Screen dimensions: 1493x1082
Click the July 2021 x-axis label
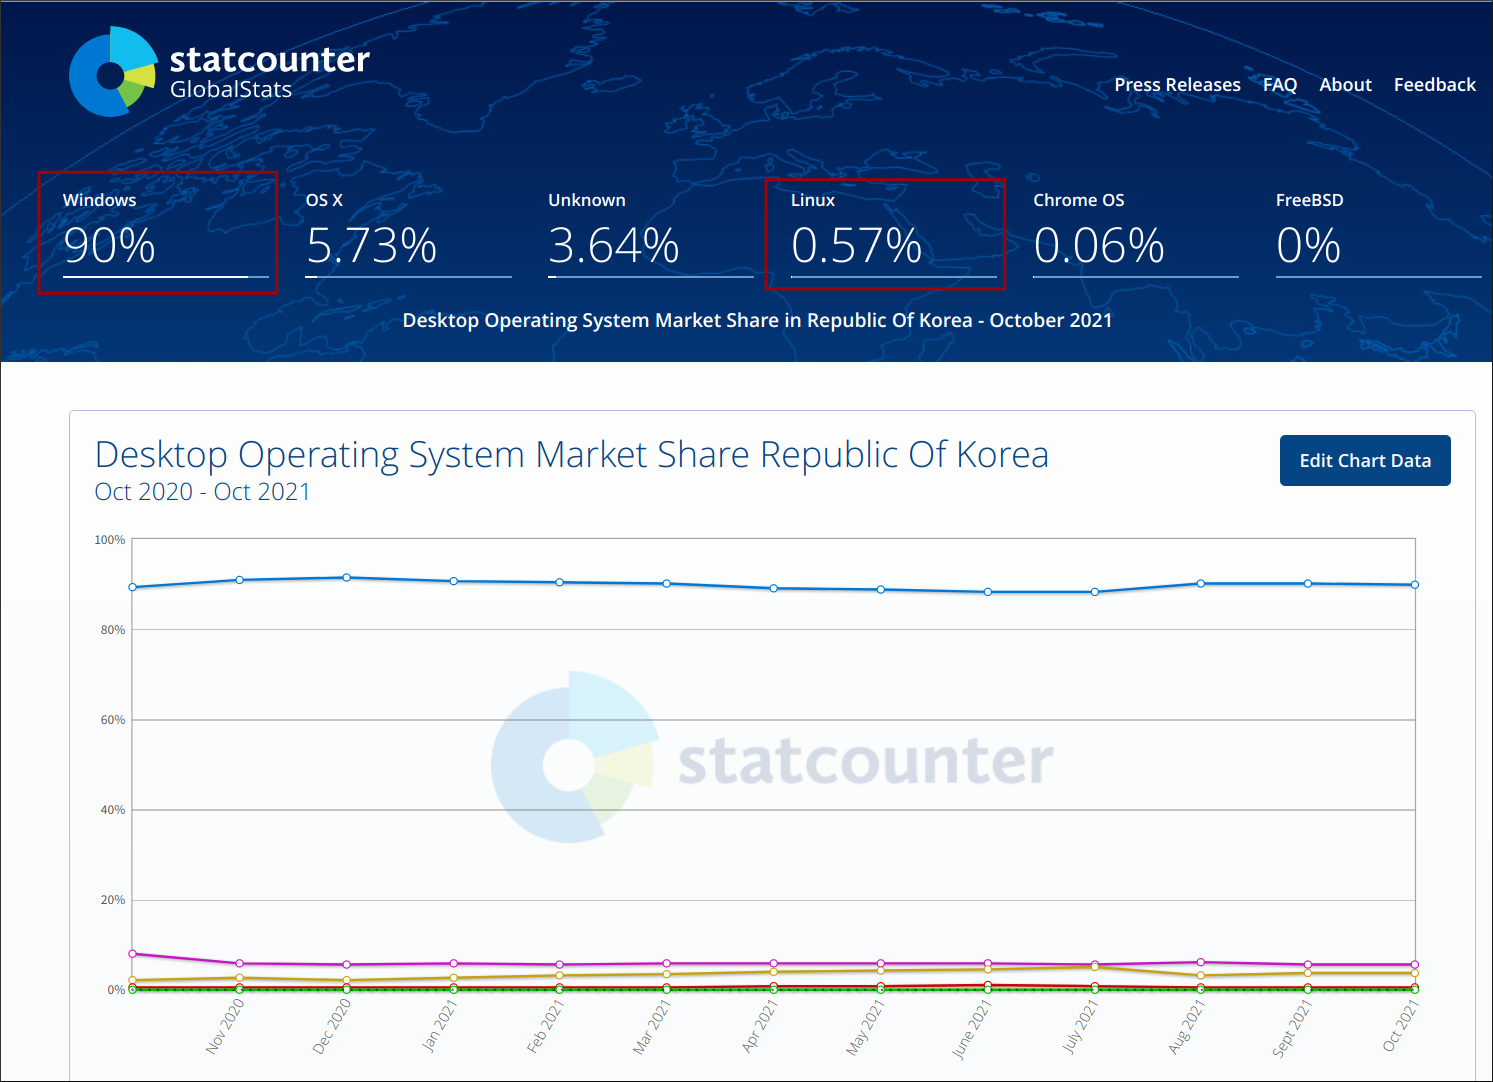tap(1080, 1027)
